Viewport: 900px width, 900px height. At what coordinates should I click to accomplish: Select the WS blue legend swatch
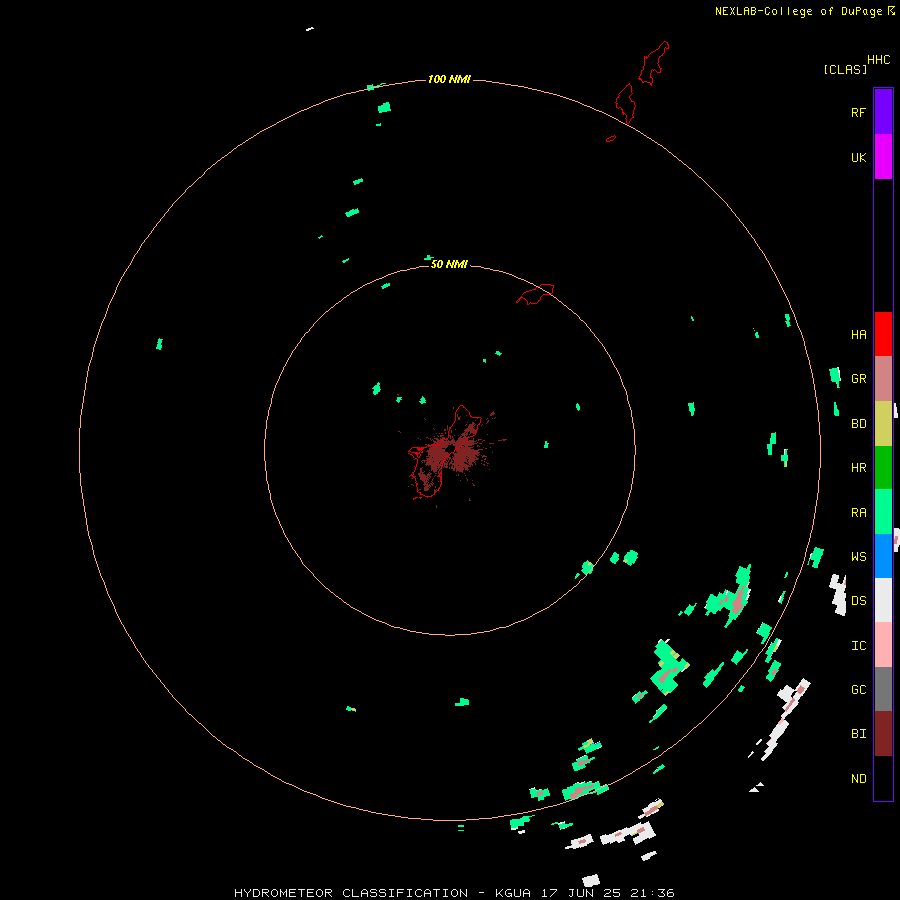tap(883, 556)
